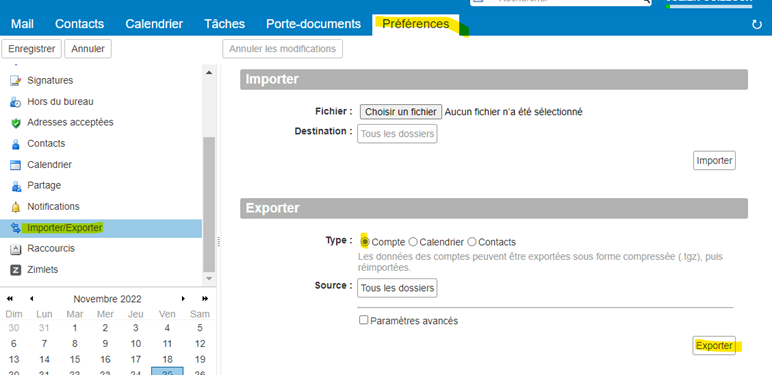
Task: Open Source Tous les dossiers selector
Action: 397,288
